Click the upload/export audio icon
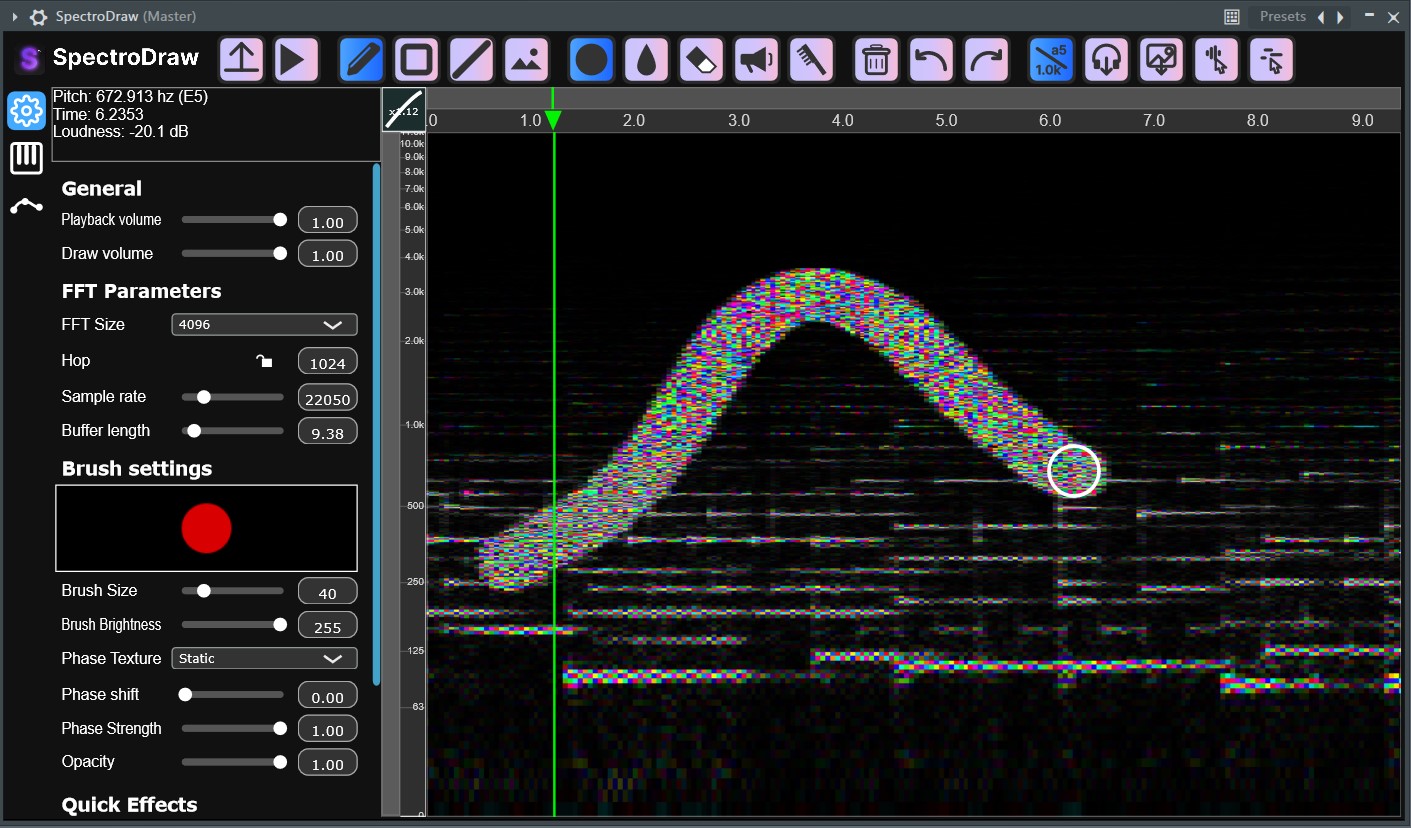 (241, 60)
